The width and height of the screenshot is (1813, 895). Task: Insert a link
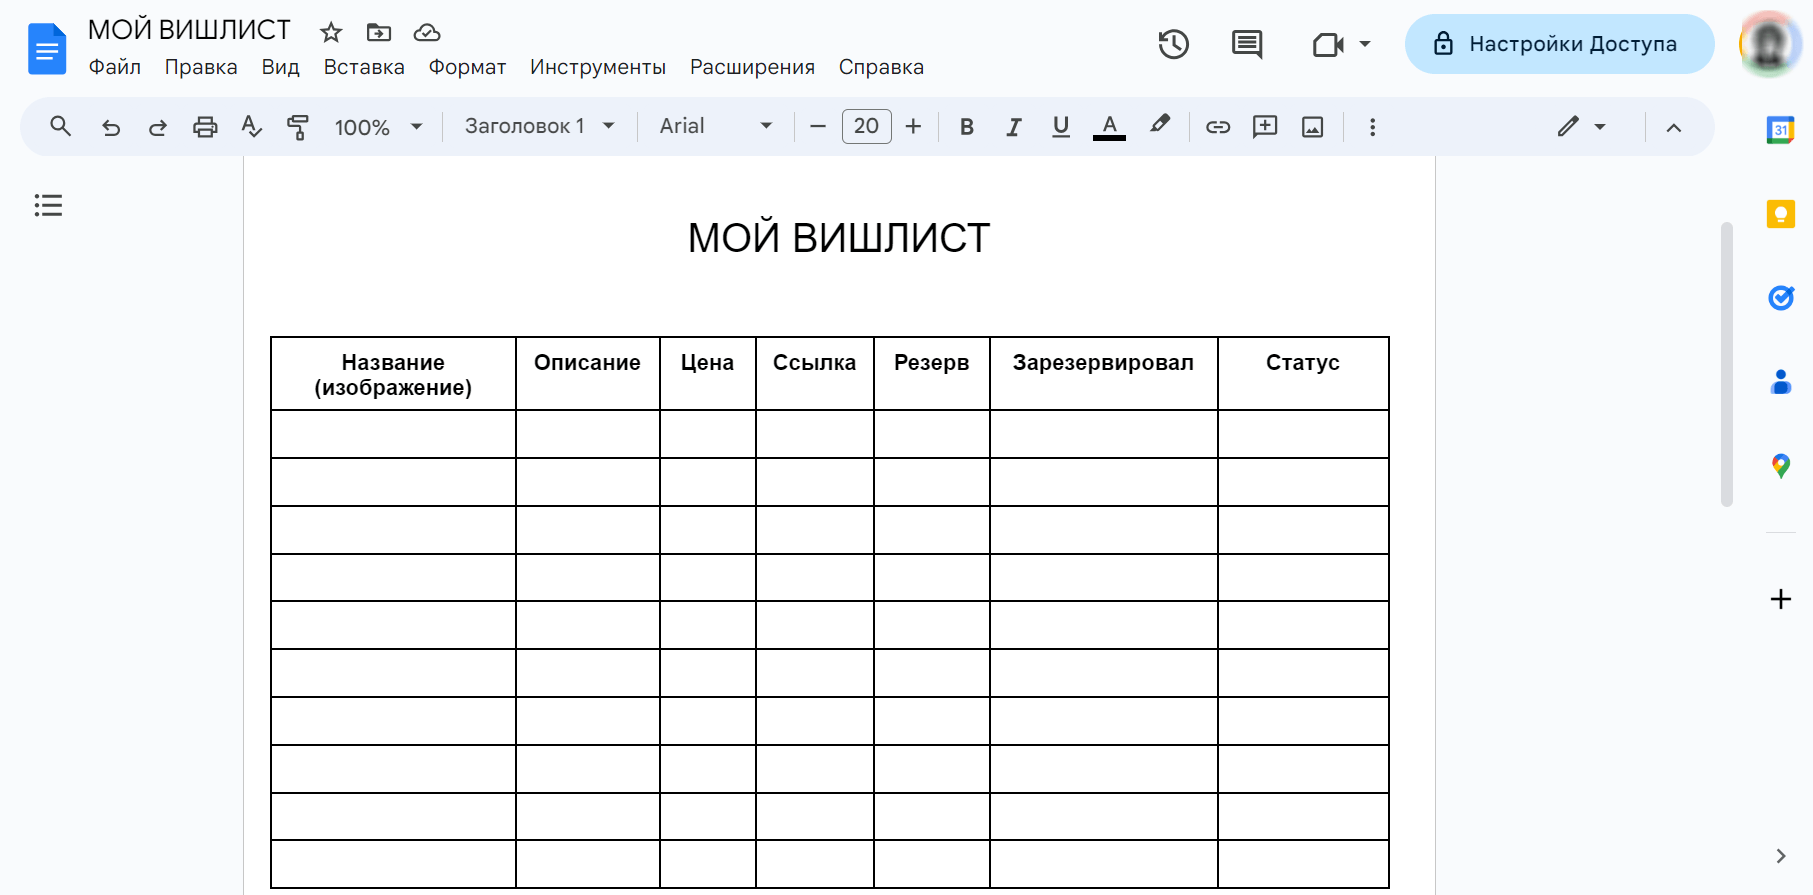1218,127
